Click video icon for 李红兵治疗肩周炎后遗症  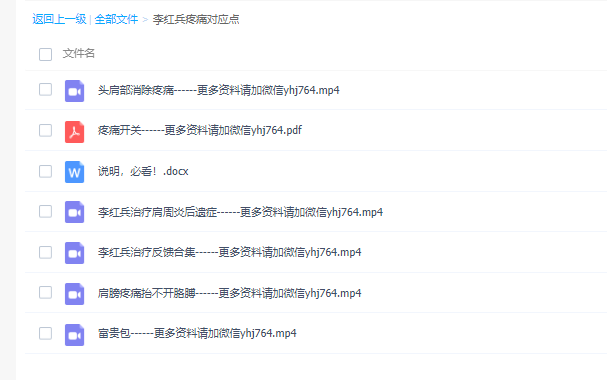74,212
